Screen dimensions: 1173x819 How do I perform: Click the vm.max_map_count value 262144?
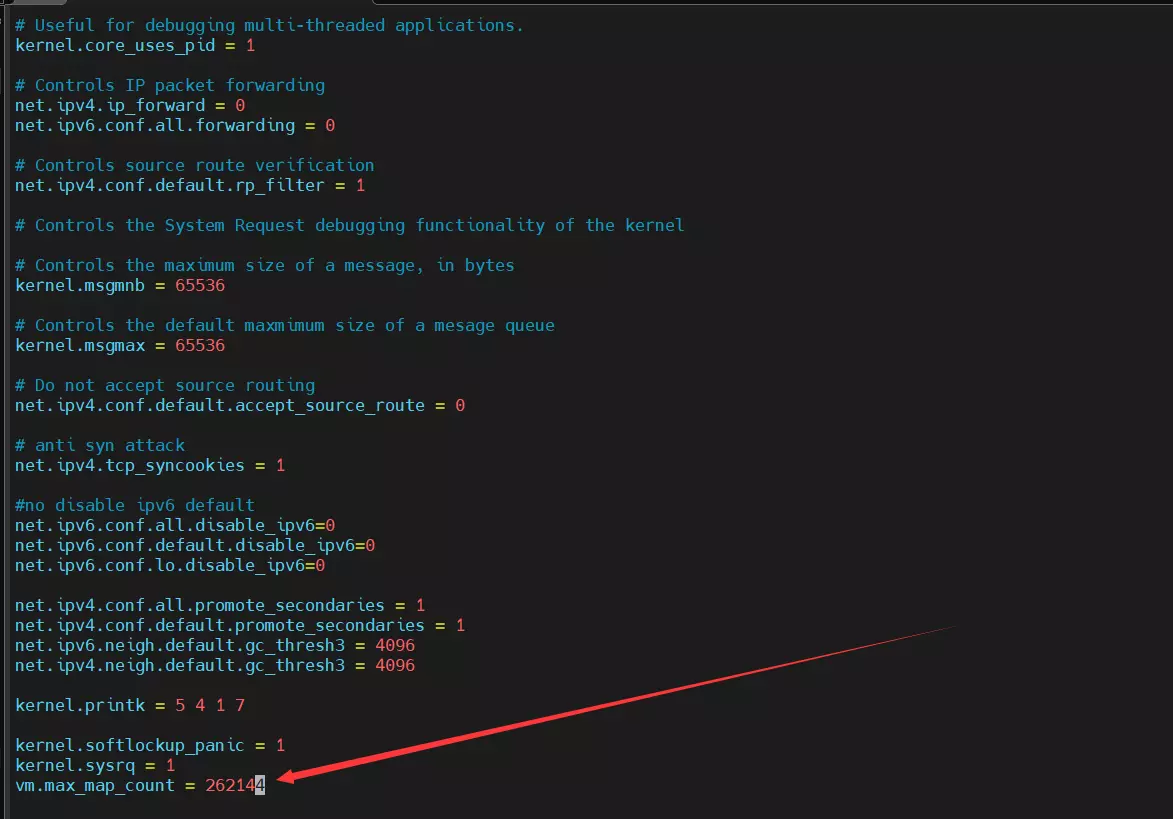[x=235, y=786]
